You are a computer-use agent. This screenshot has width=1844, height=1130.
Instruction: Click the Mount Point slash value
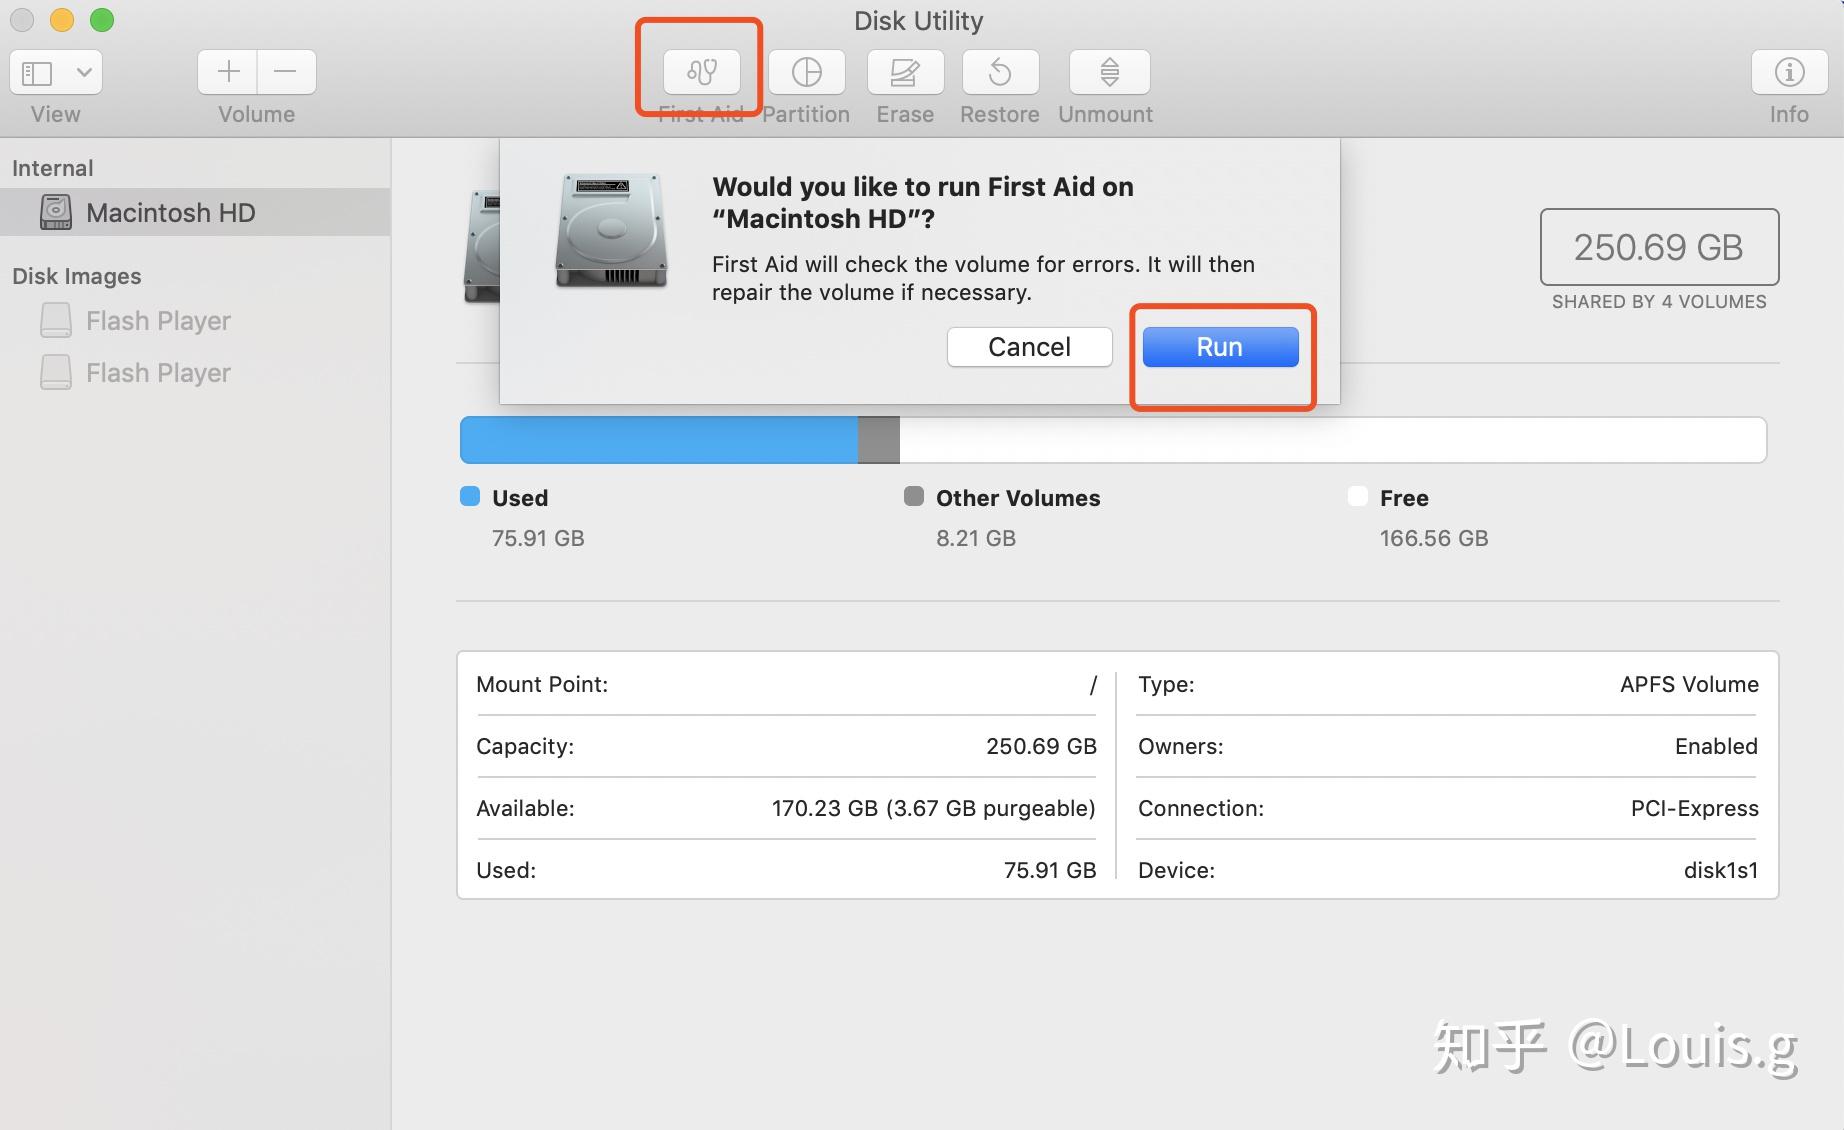pos(1093,684)
